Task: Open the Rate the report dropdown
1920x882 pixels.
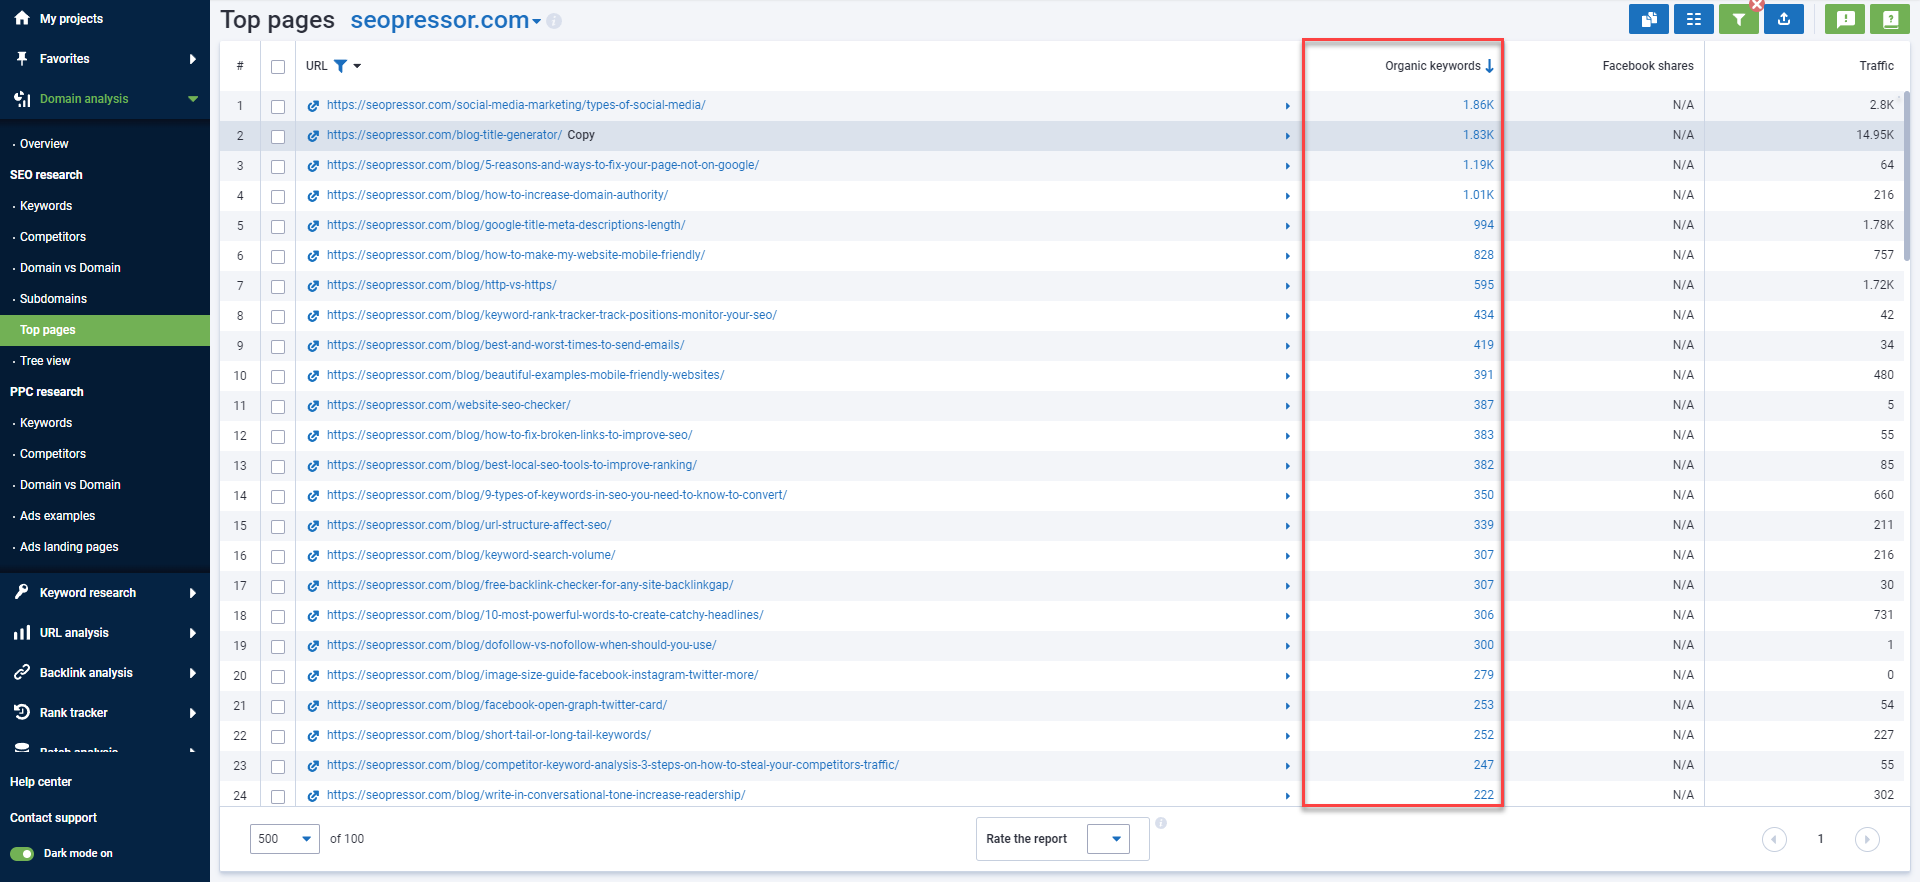Action: click(x=1108, y=839)
